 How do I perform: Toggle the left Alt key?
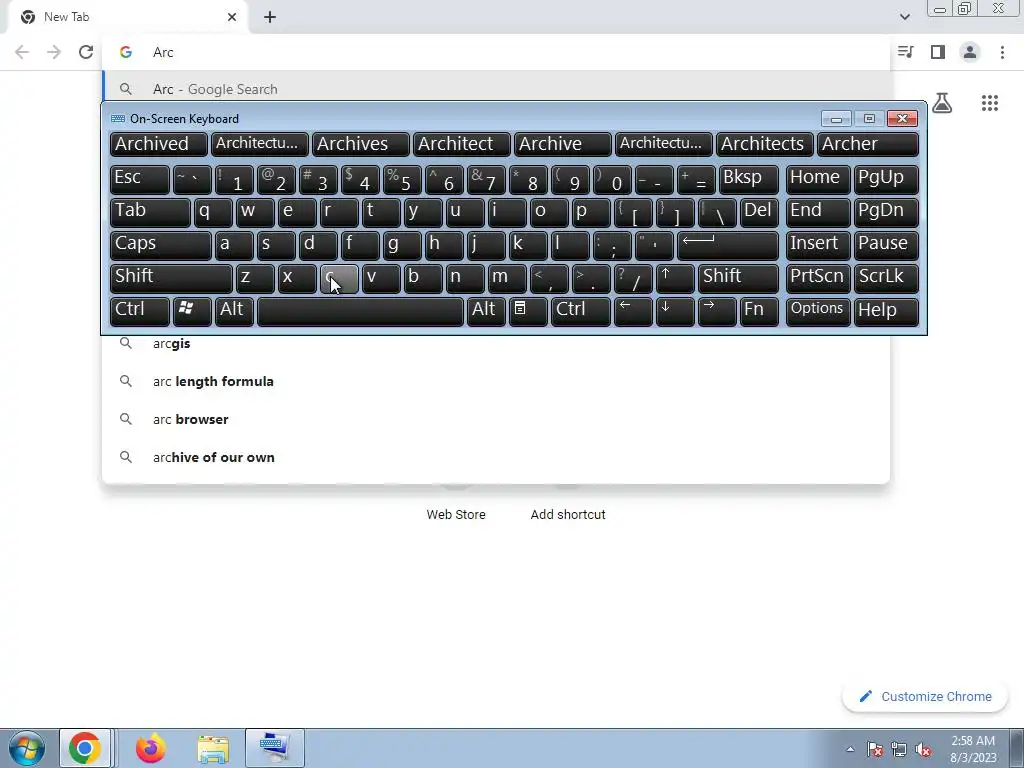[x=234, y=310]
